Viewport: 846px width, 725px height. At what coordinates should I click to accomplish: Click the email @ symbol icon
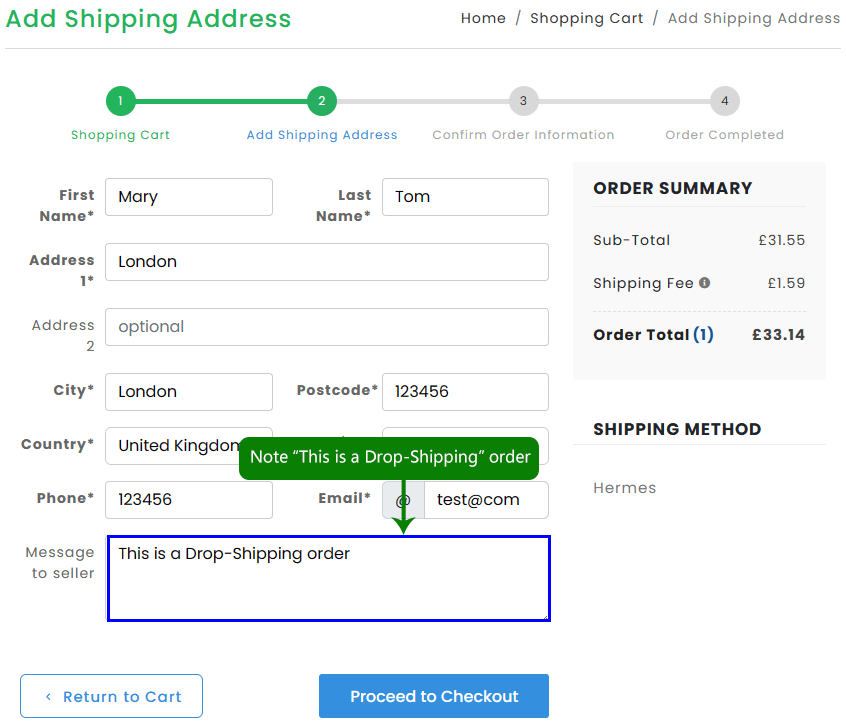[x=403, y=500]
